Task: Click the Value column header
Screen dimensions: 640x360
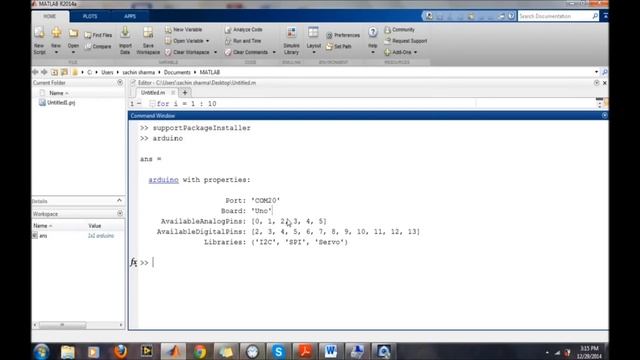Action: click(94, 226)
